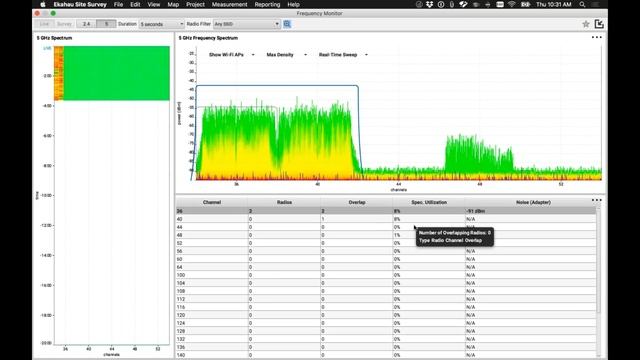
Task: Sort table by Noise (Adapter) column header
Action: (x=533, y=202)
